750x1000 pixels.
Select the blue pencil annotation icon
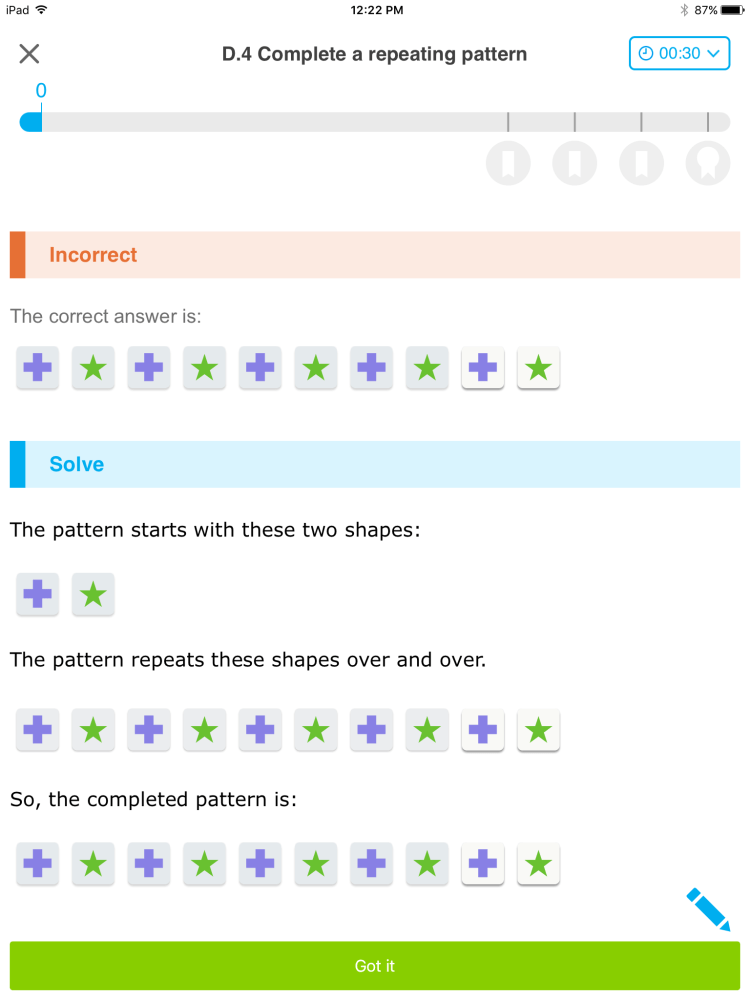(x=707, y=908)
